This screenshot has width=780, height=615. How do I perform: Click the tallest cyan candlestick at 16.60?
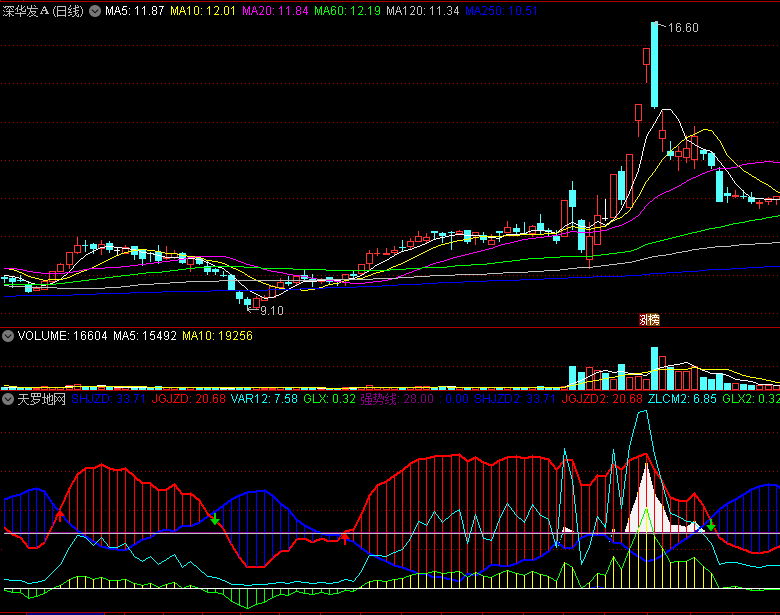tap(654, 65)
